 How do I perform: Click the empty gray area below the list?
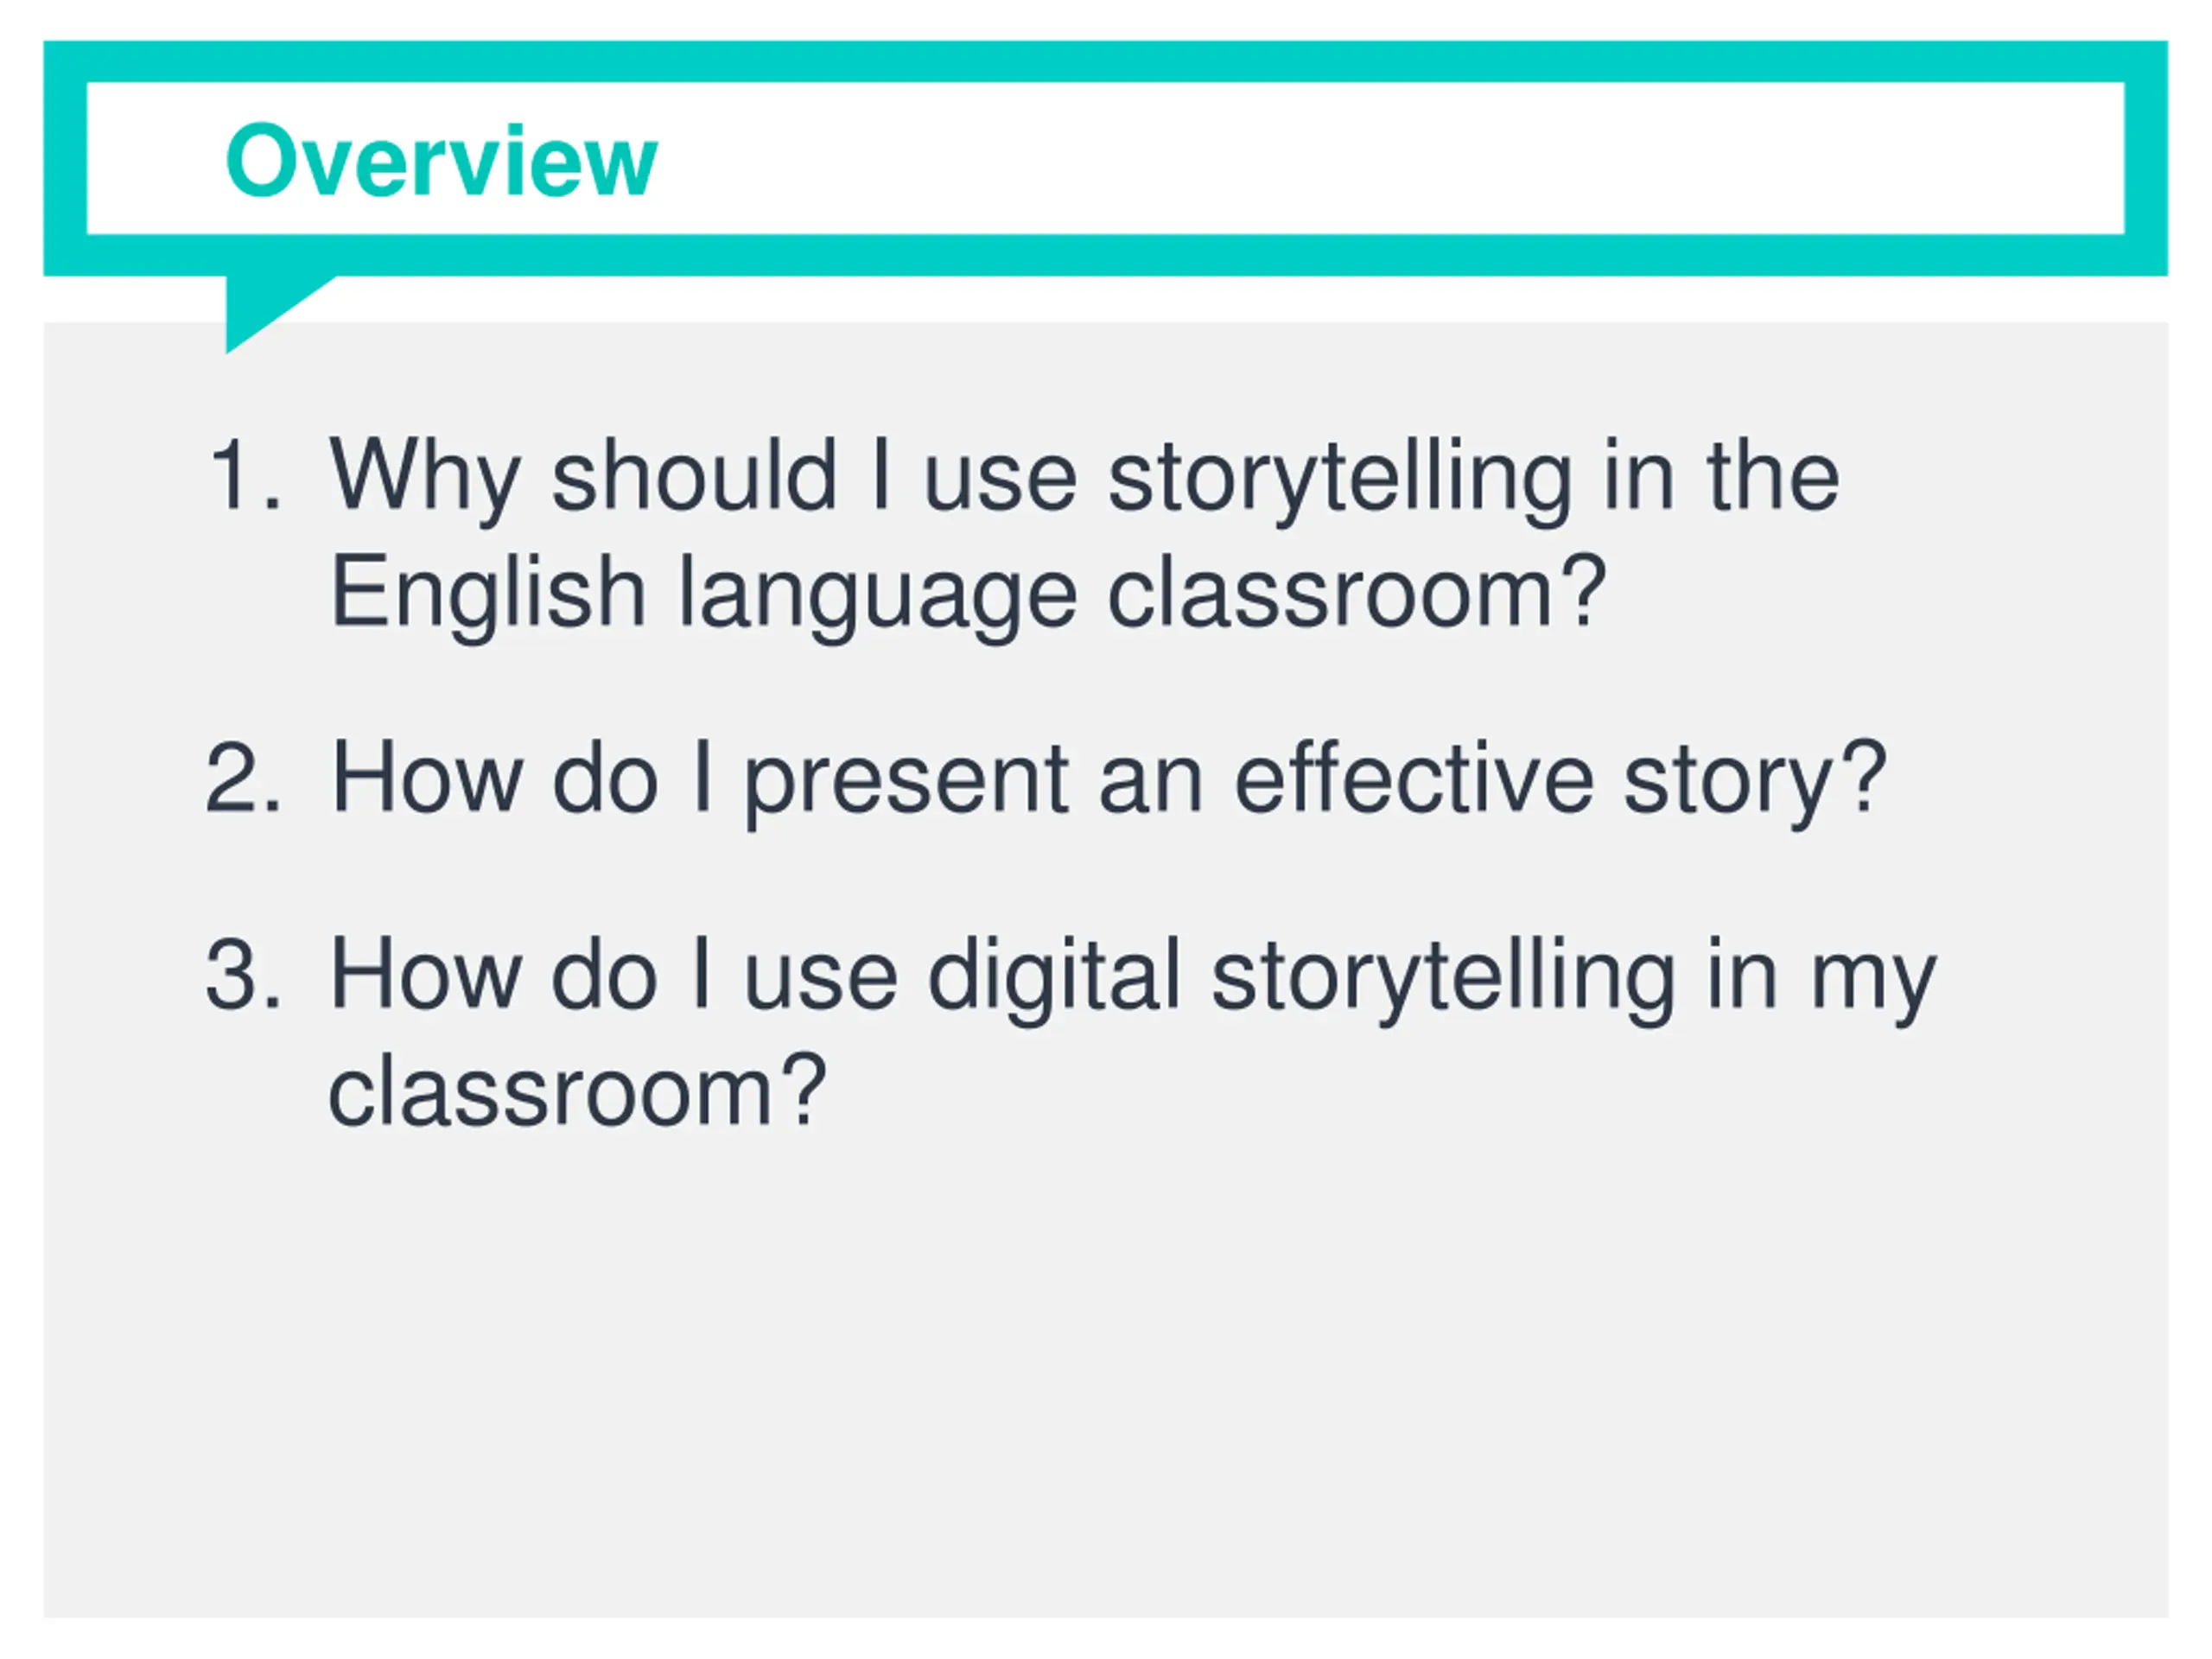point(1106,1380)
